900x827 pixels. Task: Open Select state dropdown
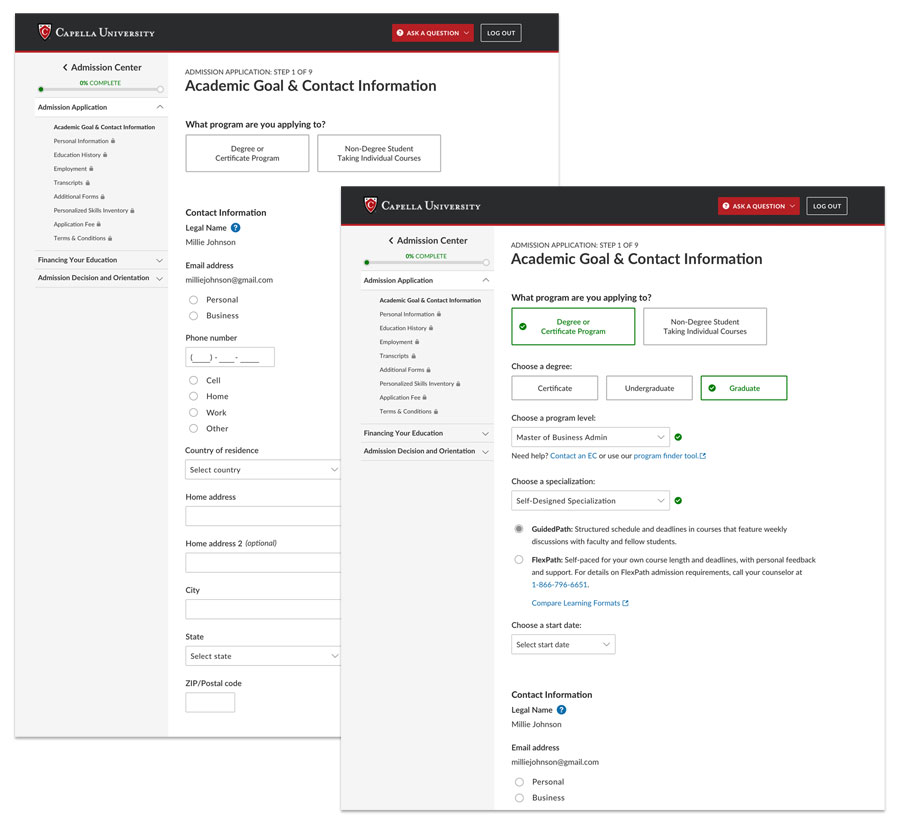pyautogui.click(x=262, y=656)
